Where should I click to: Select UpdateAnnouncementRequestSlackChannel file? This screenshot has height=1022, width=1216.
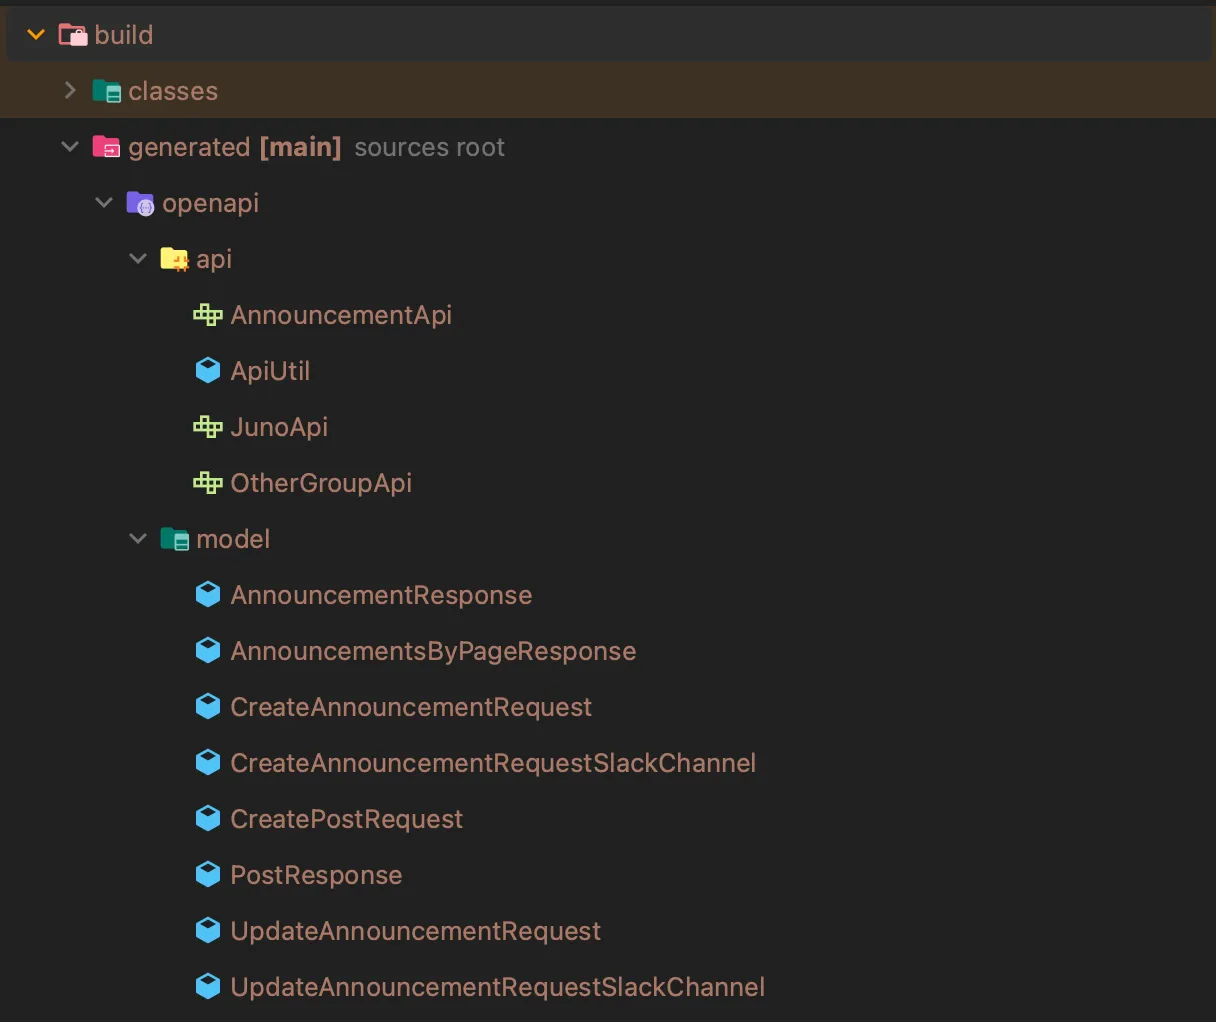coord(497,987)
